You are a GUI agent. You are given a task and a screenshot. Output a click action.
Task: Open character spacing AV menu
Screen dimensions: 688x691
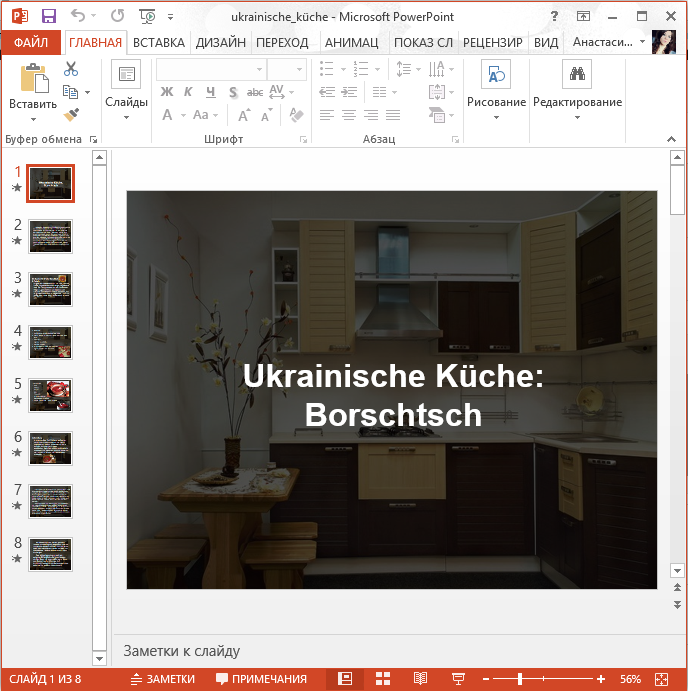281,92
